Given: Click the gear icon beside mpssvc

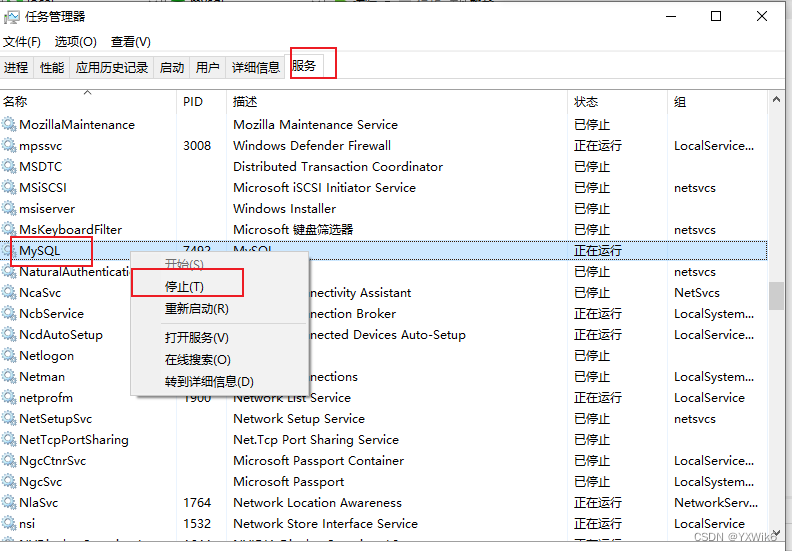Looking at the screenshot, I should point(9,145).
